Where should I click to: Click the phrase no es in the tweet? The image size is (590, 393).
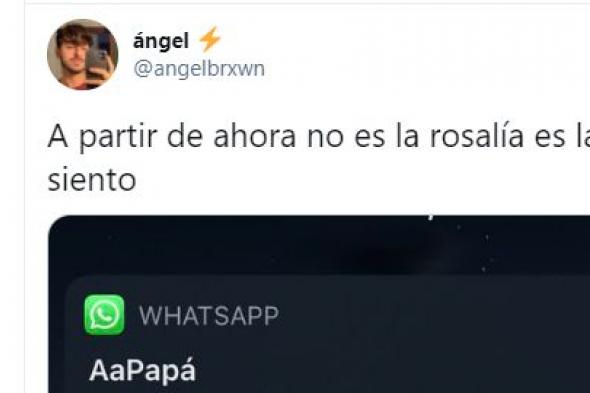pyautogui.click(x=346, y=137)
